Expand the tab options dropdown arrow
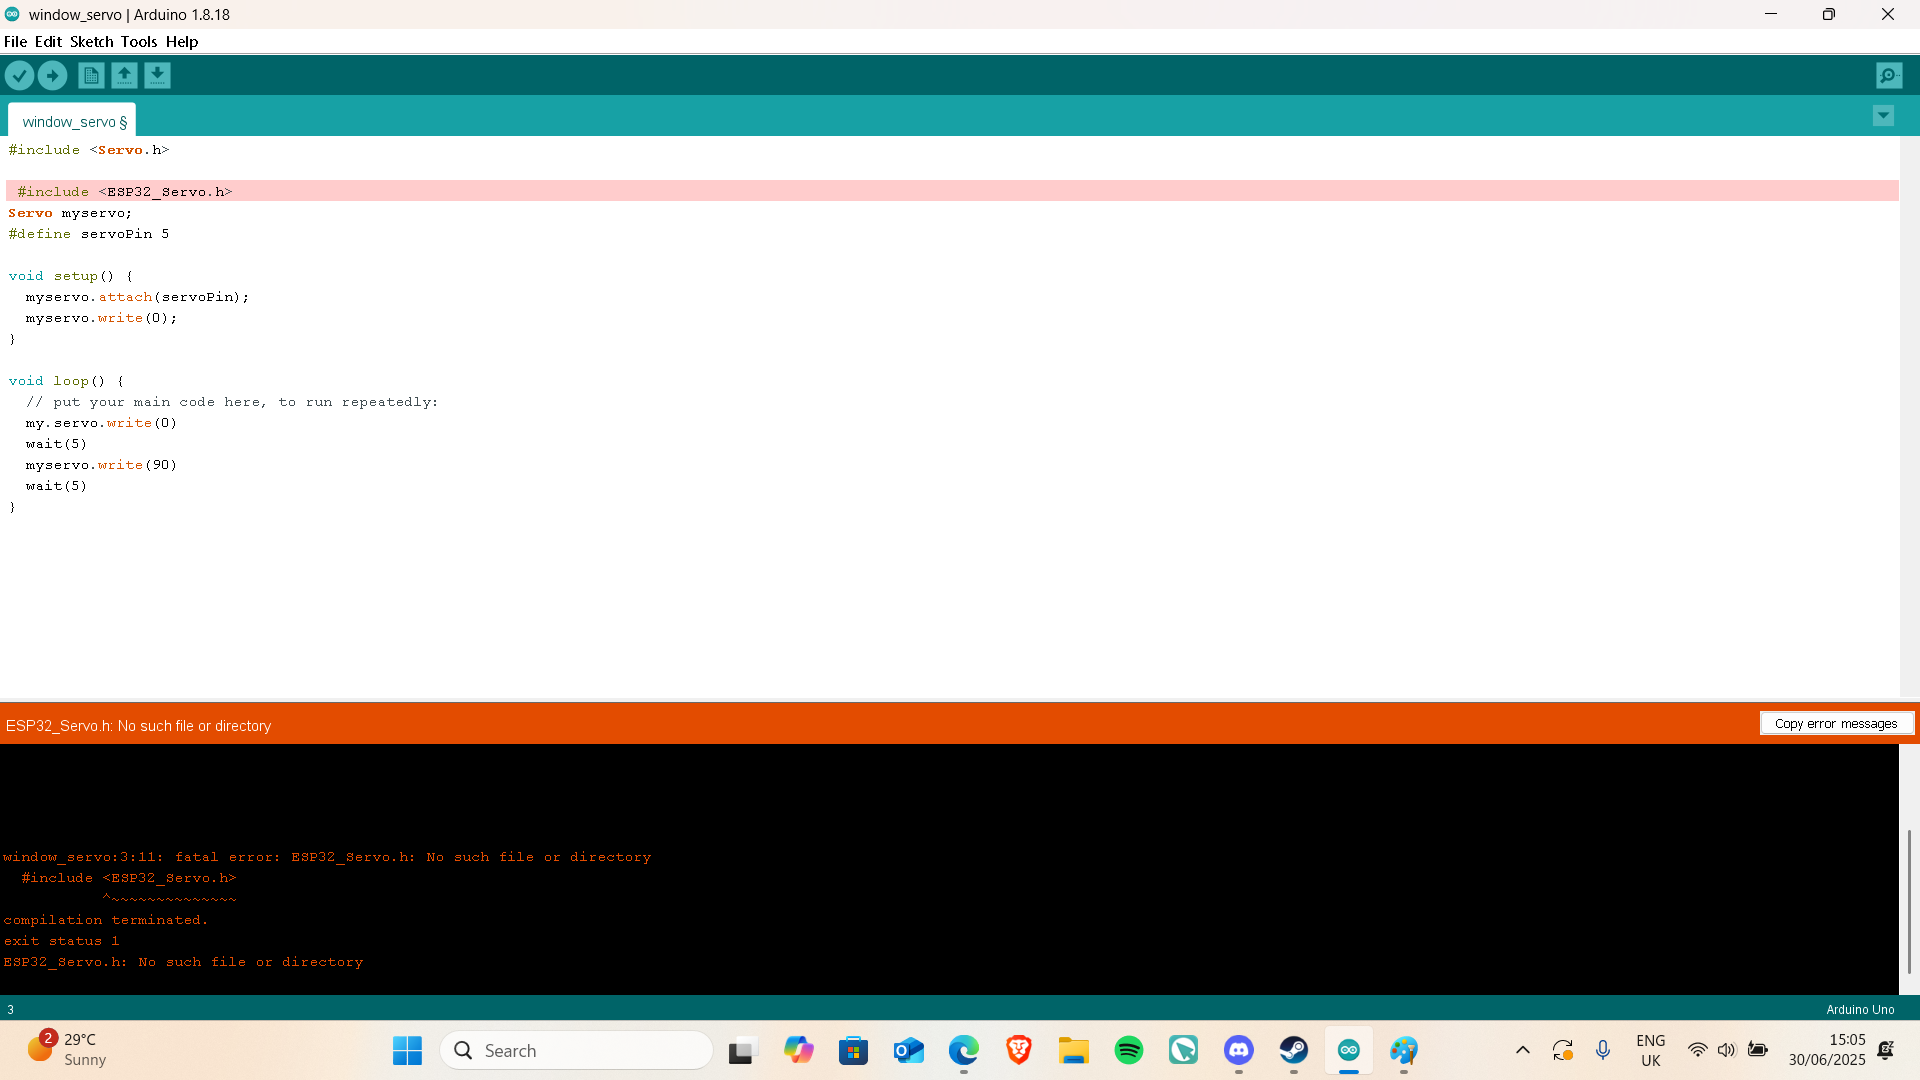The width and height of the screenshot is (1920, 1080). pyautogui.click(x=1883, y=116)
